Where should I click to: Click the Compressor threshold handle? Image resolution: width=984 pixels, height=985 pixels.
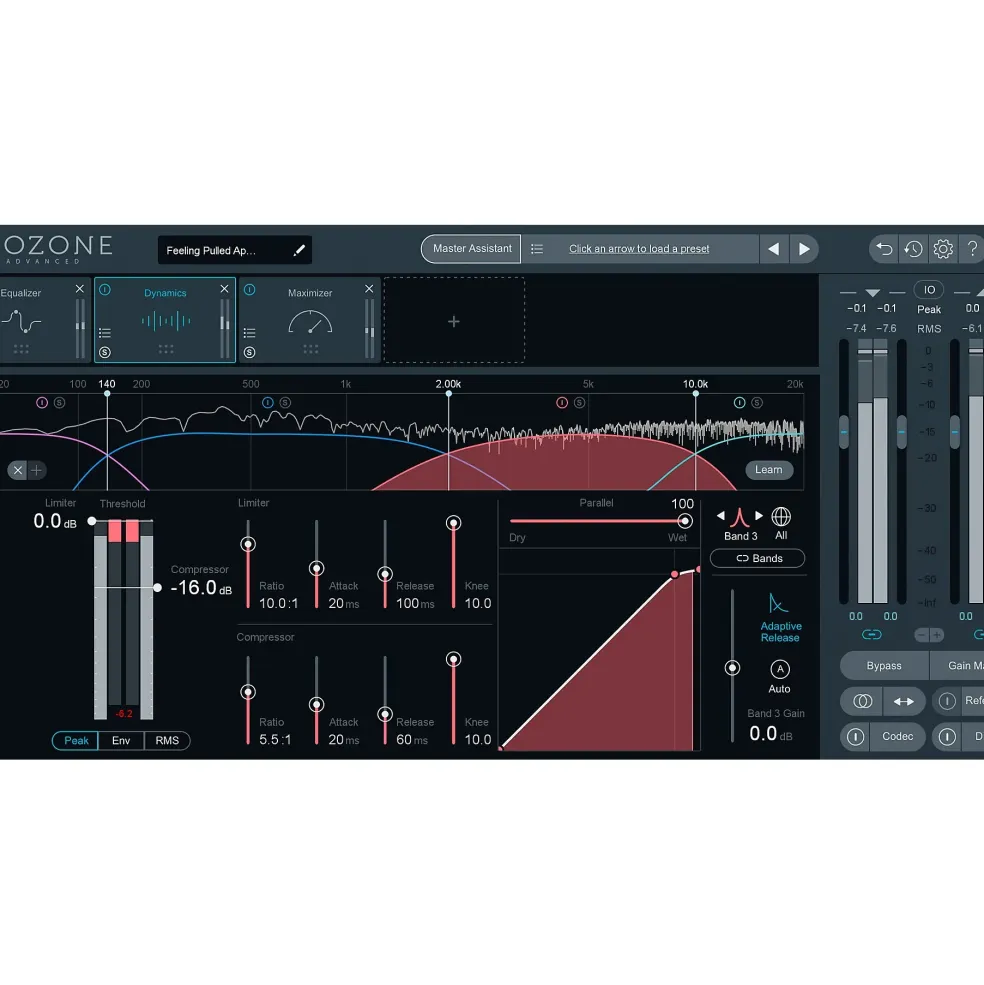pos(157,588)
